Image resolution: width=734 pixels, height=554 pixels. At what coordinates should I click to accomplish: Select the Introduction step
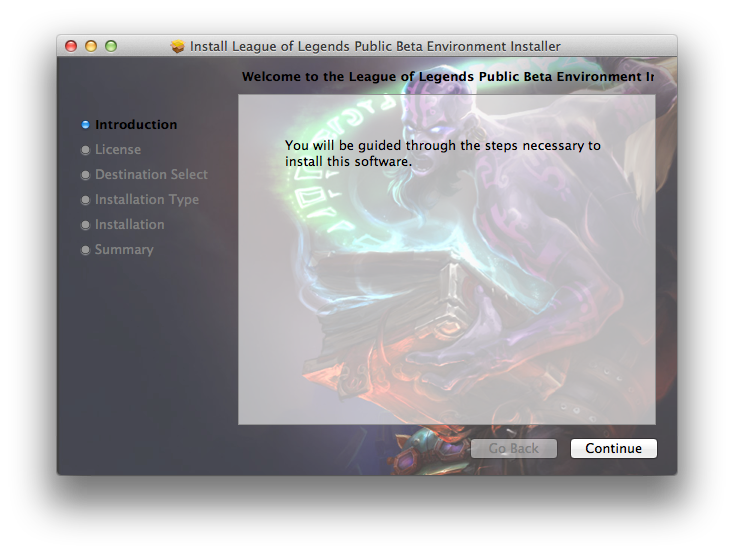(136, 125)
